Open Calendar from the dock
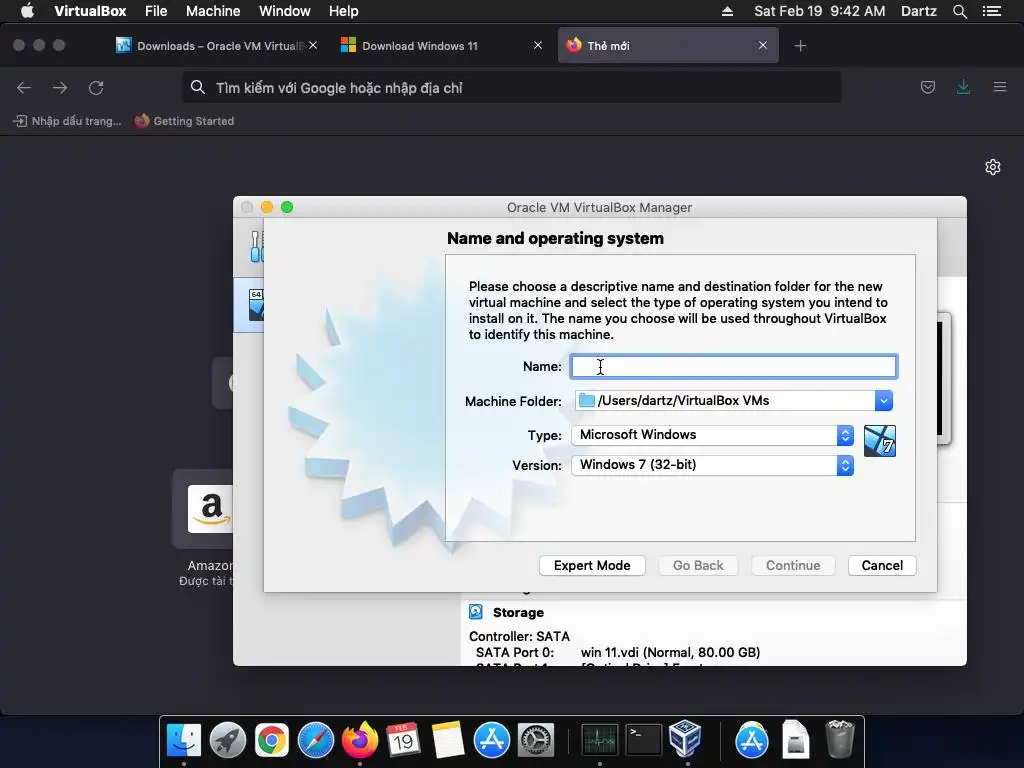1024x768 pixels. (403, 741)
